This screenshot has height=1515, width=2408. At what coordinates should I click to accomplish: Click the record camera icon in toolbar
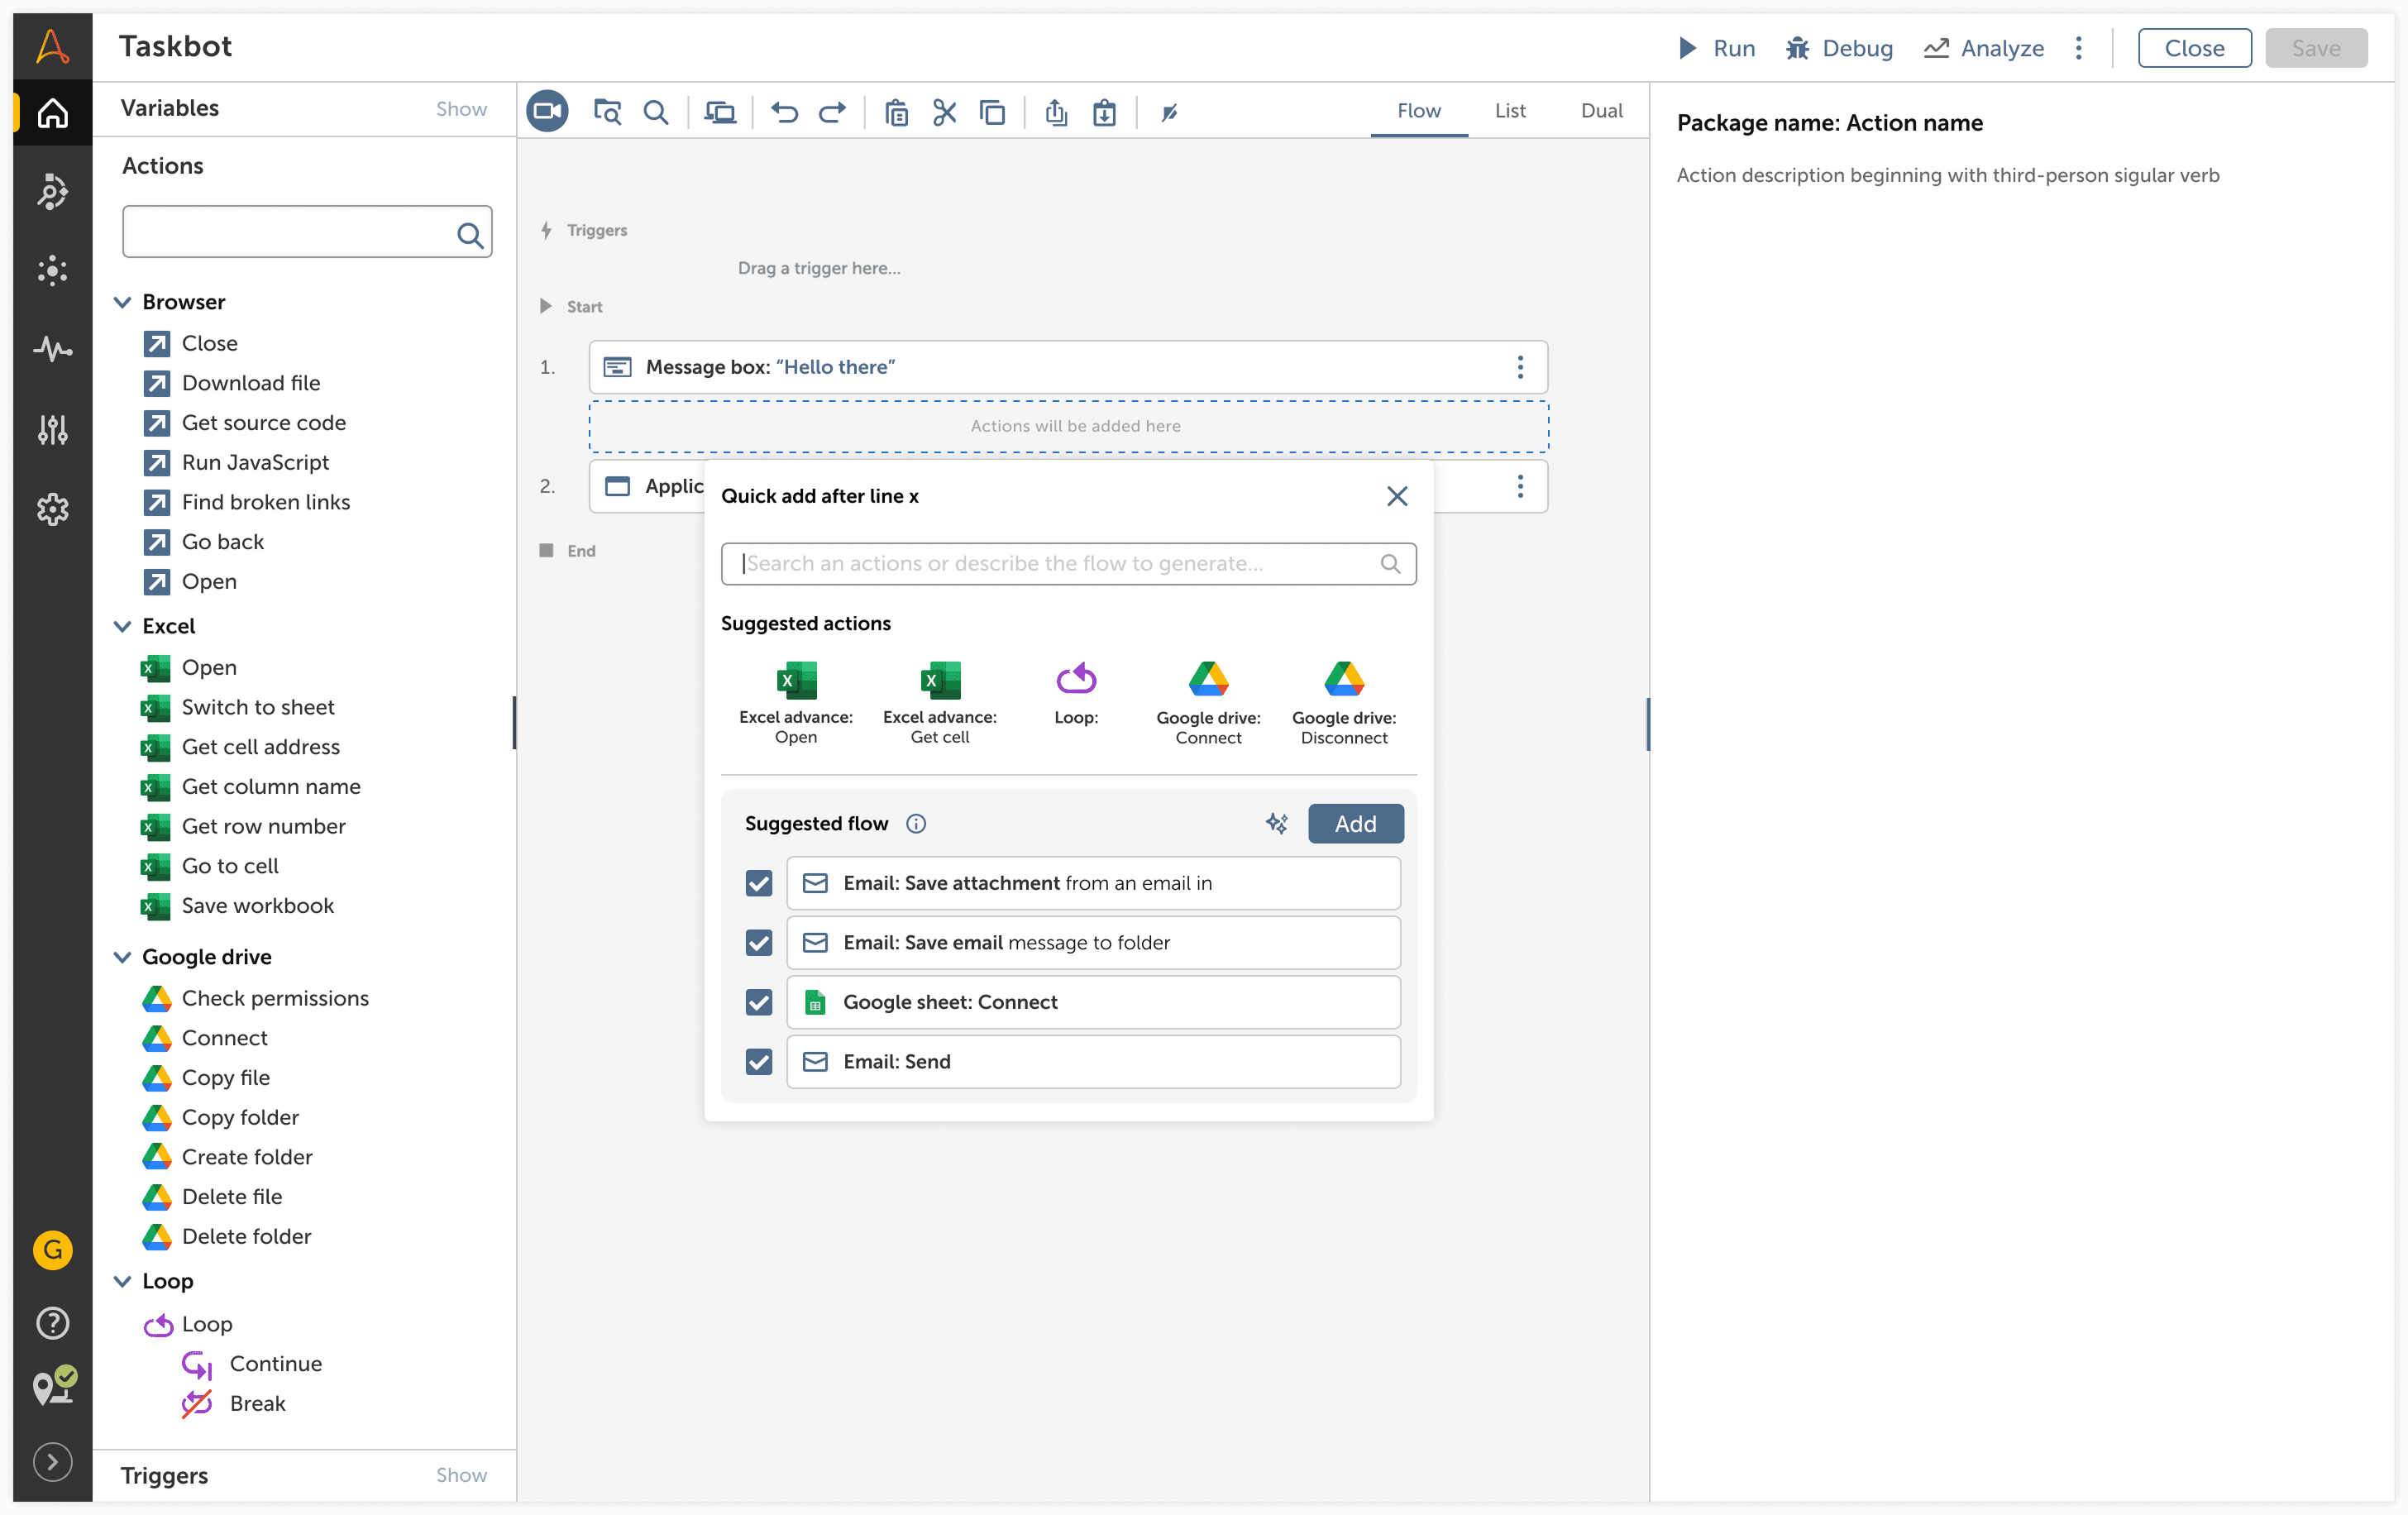[547, 111]
